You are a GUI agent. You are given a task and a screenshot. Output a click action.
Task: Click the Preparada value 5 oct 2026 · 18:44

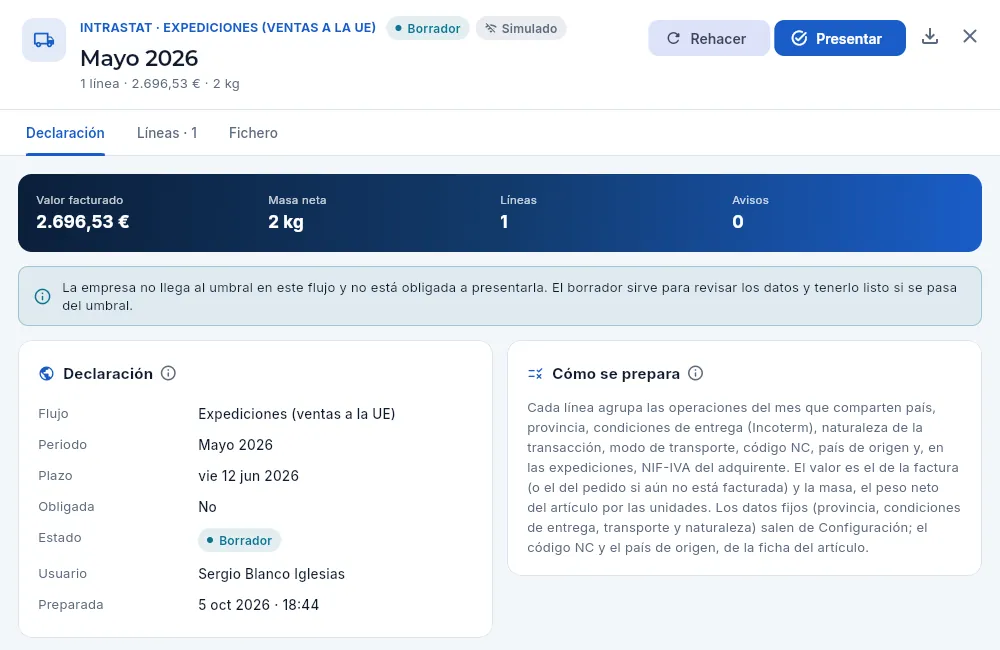258,605
